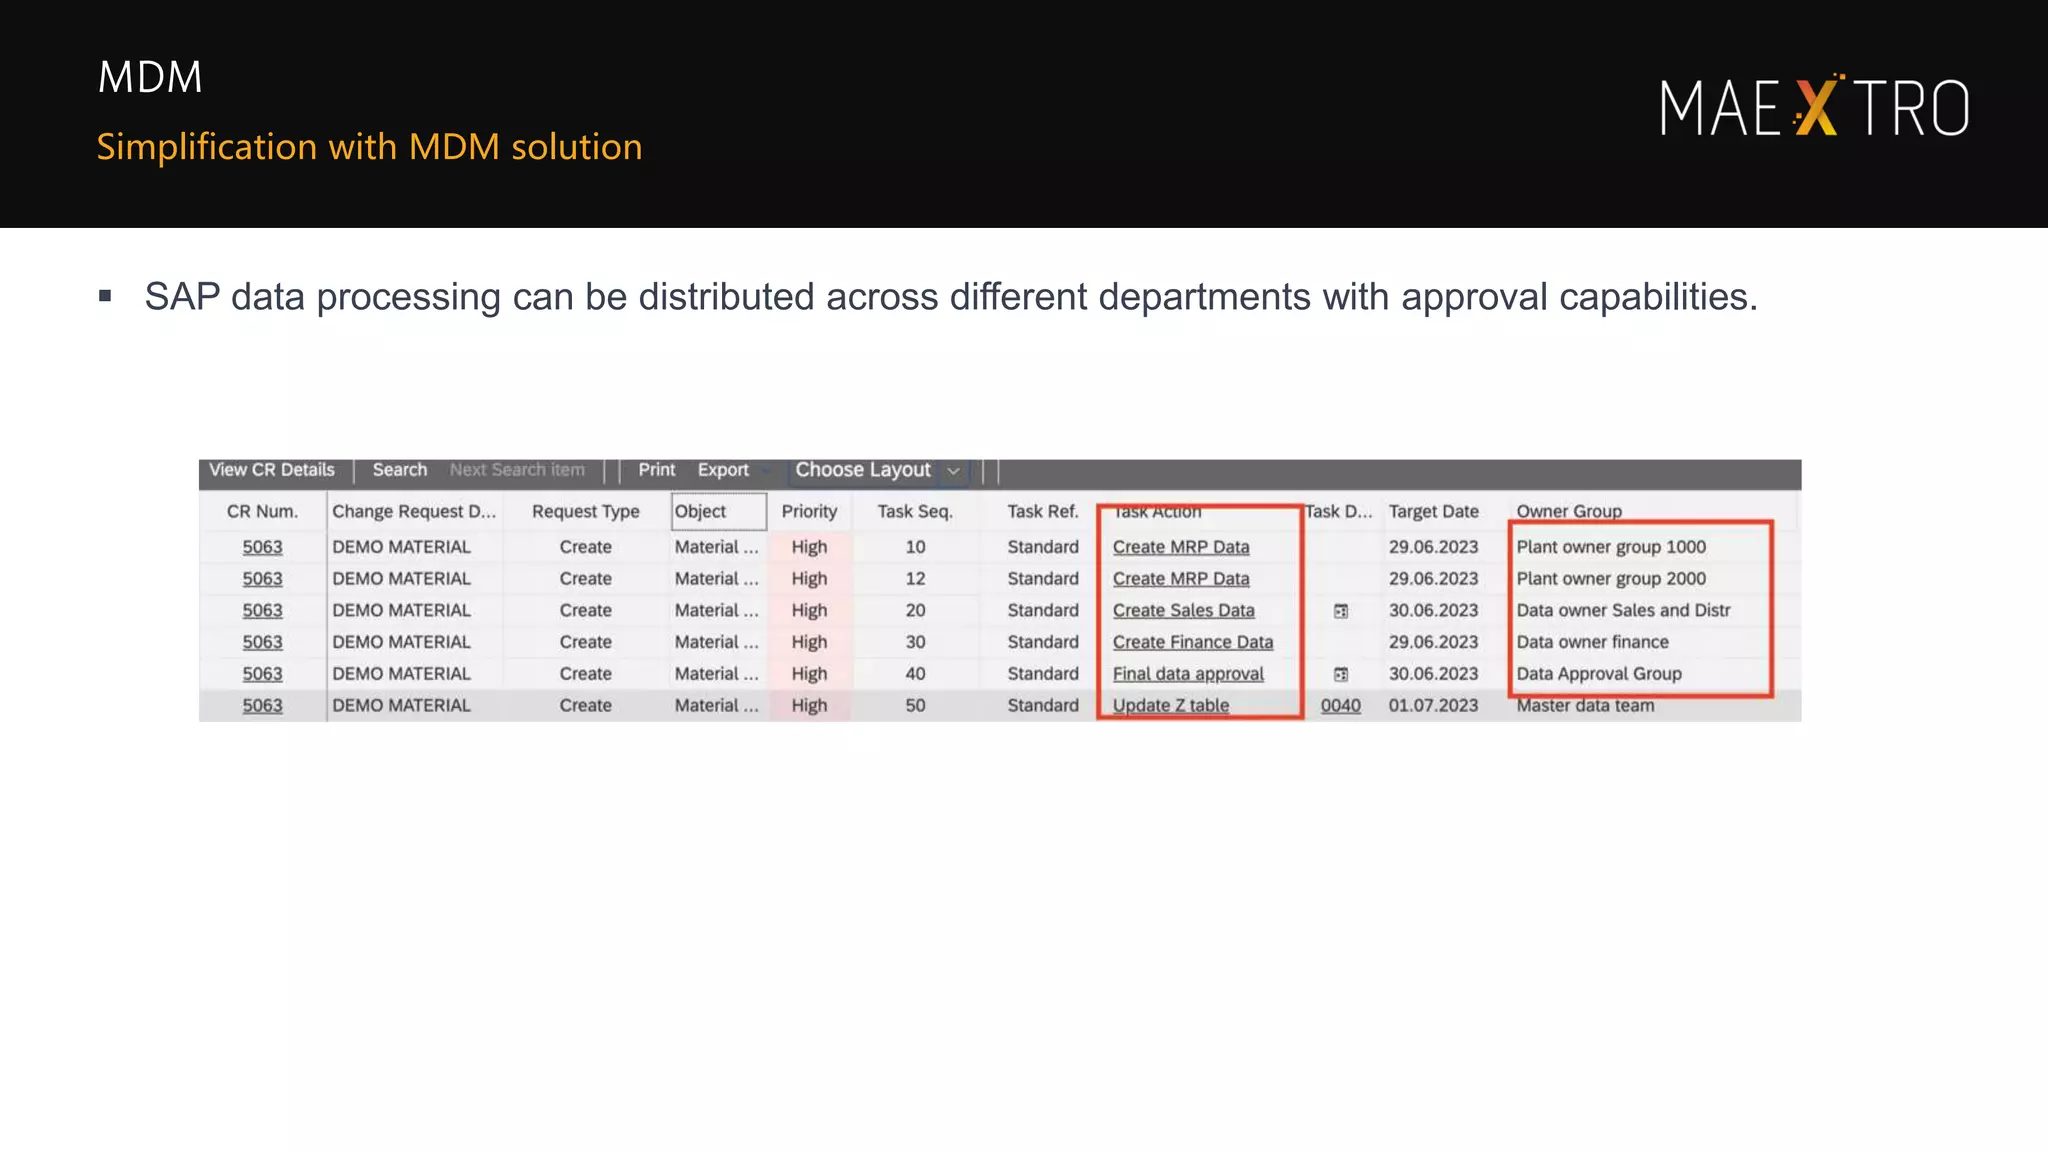Click the View CR Details button
2048x1152 pixels.
coord(271,470)
